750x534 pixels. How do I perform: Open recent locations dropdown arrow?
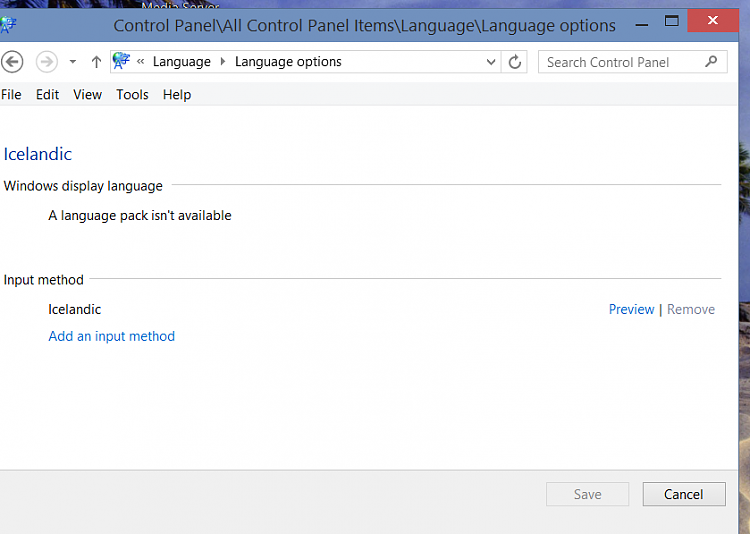coord(73,62)
